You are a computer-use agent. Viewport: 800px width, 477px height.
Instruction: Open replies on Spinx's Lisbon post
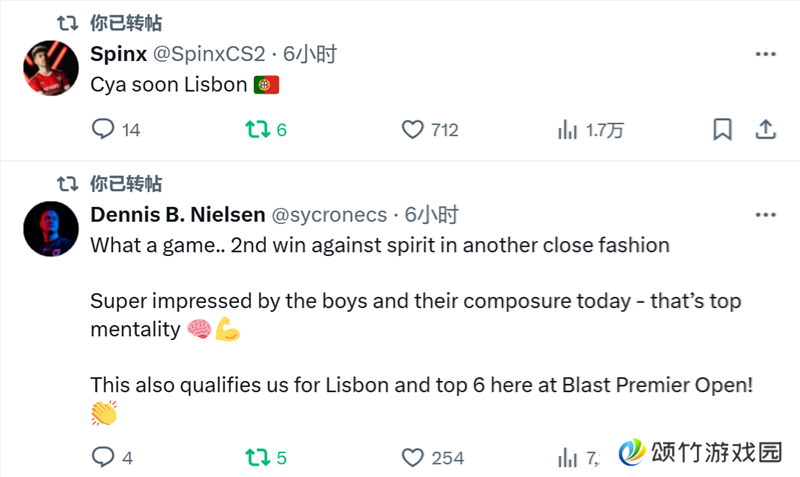pos(115,130)
